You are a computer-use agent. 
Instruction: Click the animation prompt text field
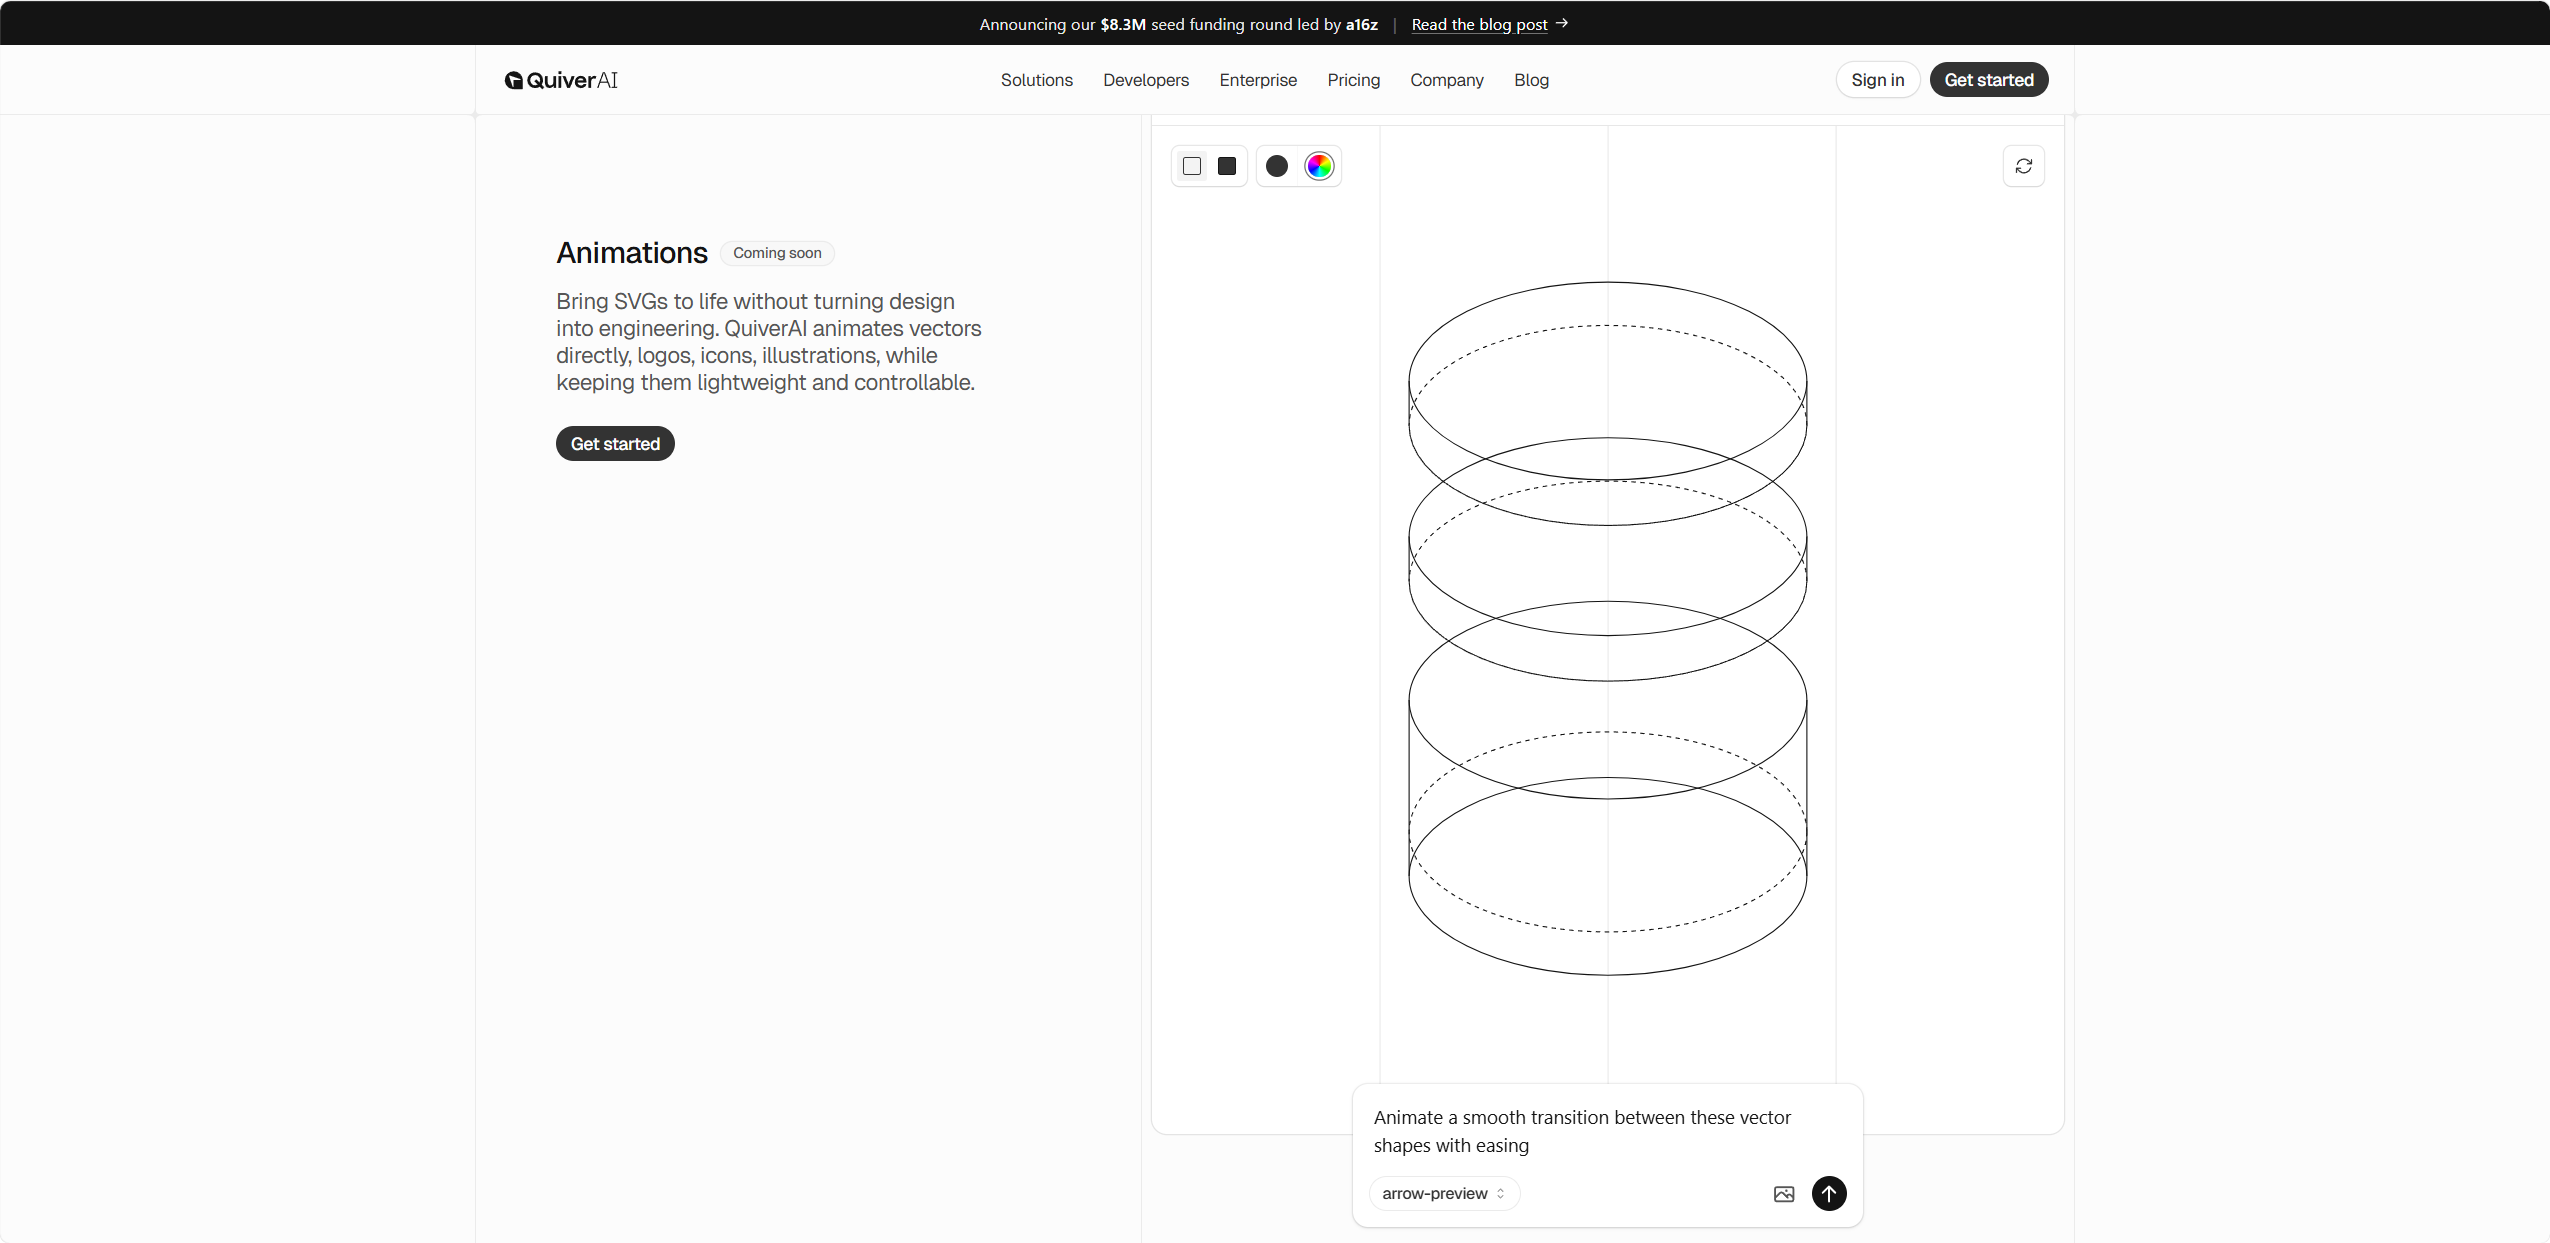(x=1607, y=1131)
